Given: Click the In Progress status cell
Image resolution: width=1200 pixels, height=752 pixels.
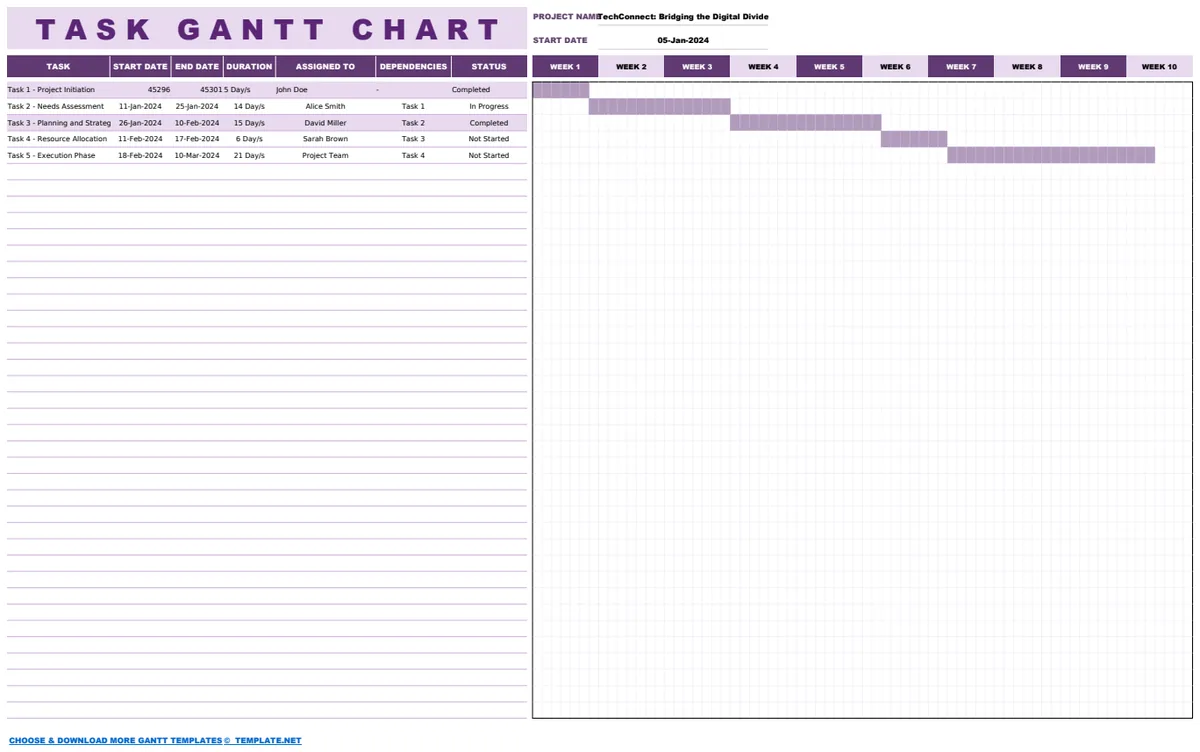Looking at the screenshot, I should [x=489, y=106].
